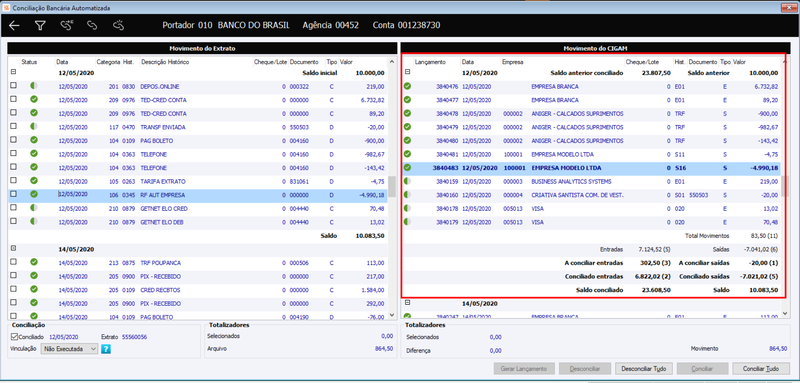This screenshot has height=383, width=800.
Task: Click the chain link toolbar icon
Action: [x=92, y=25]
